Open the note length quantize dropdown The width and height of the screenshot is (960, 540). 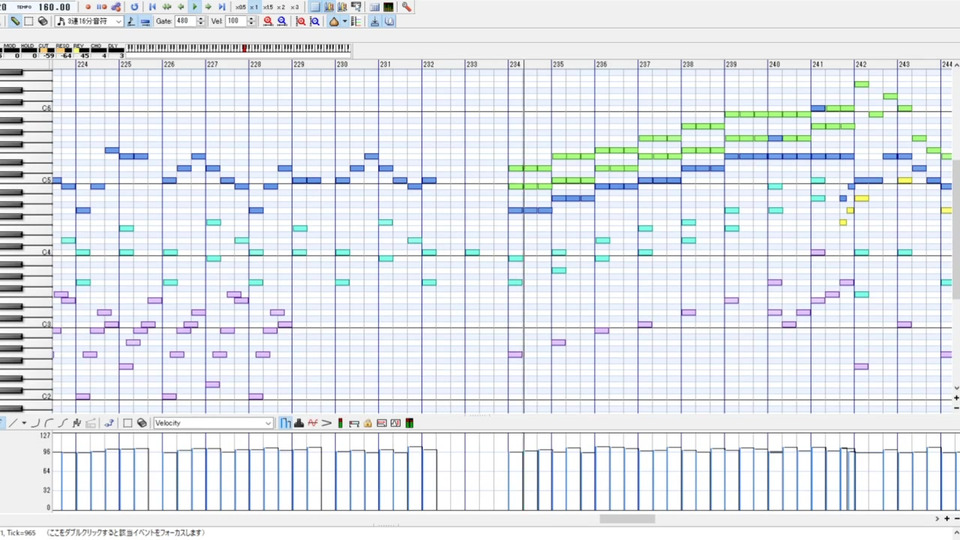point(89,21)
